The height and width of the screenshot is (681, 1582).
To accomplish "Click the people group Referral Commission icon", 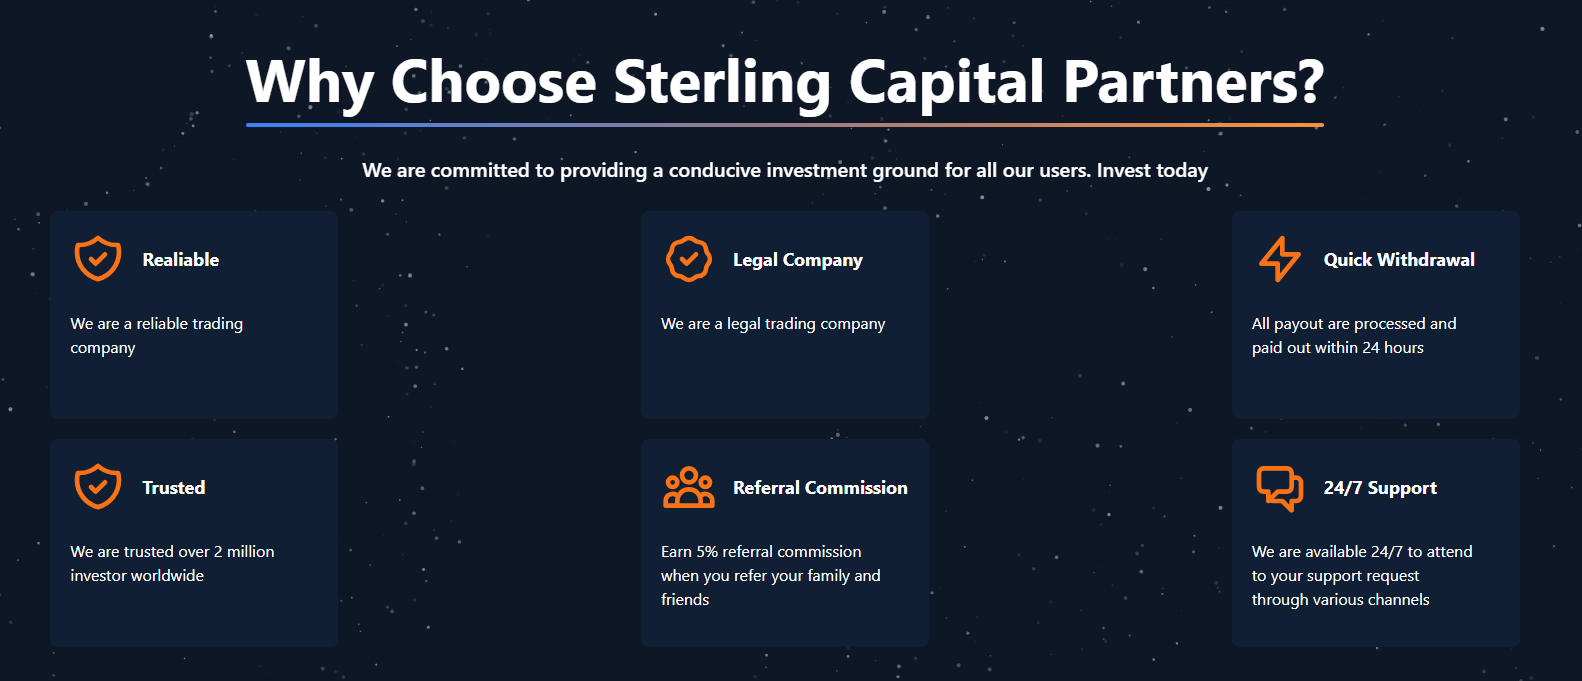I will point(689,487).
